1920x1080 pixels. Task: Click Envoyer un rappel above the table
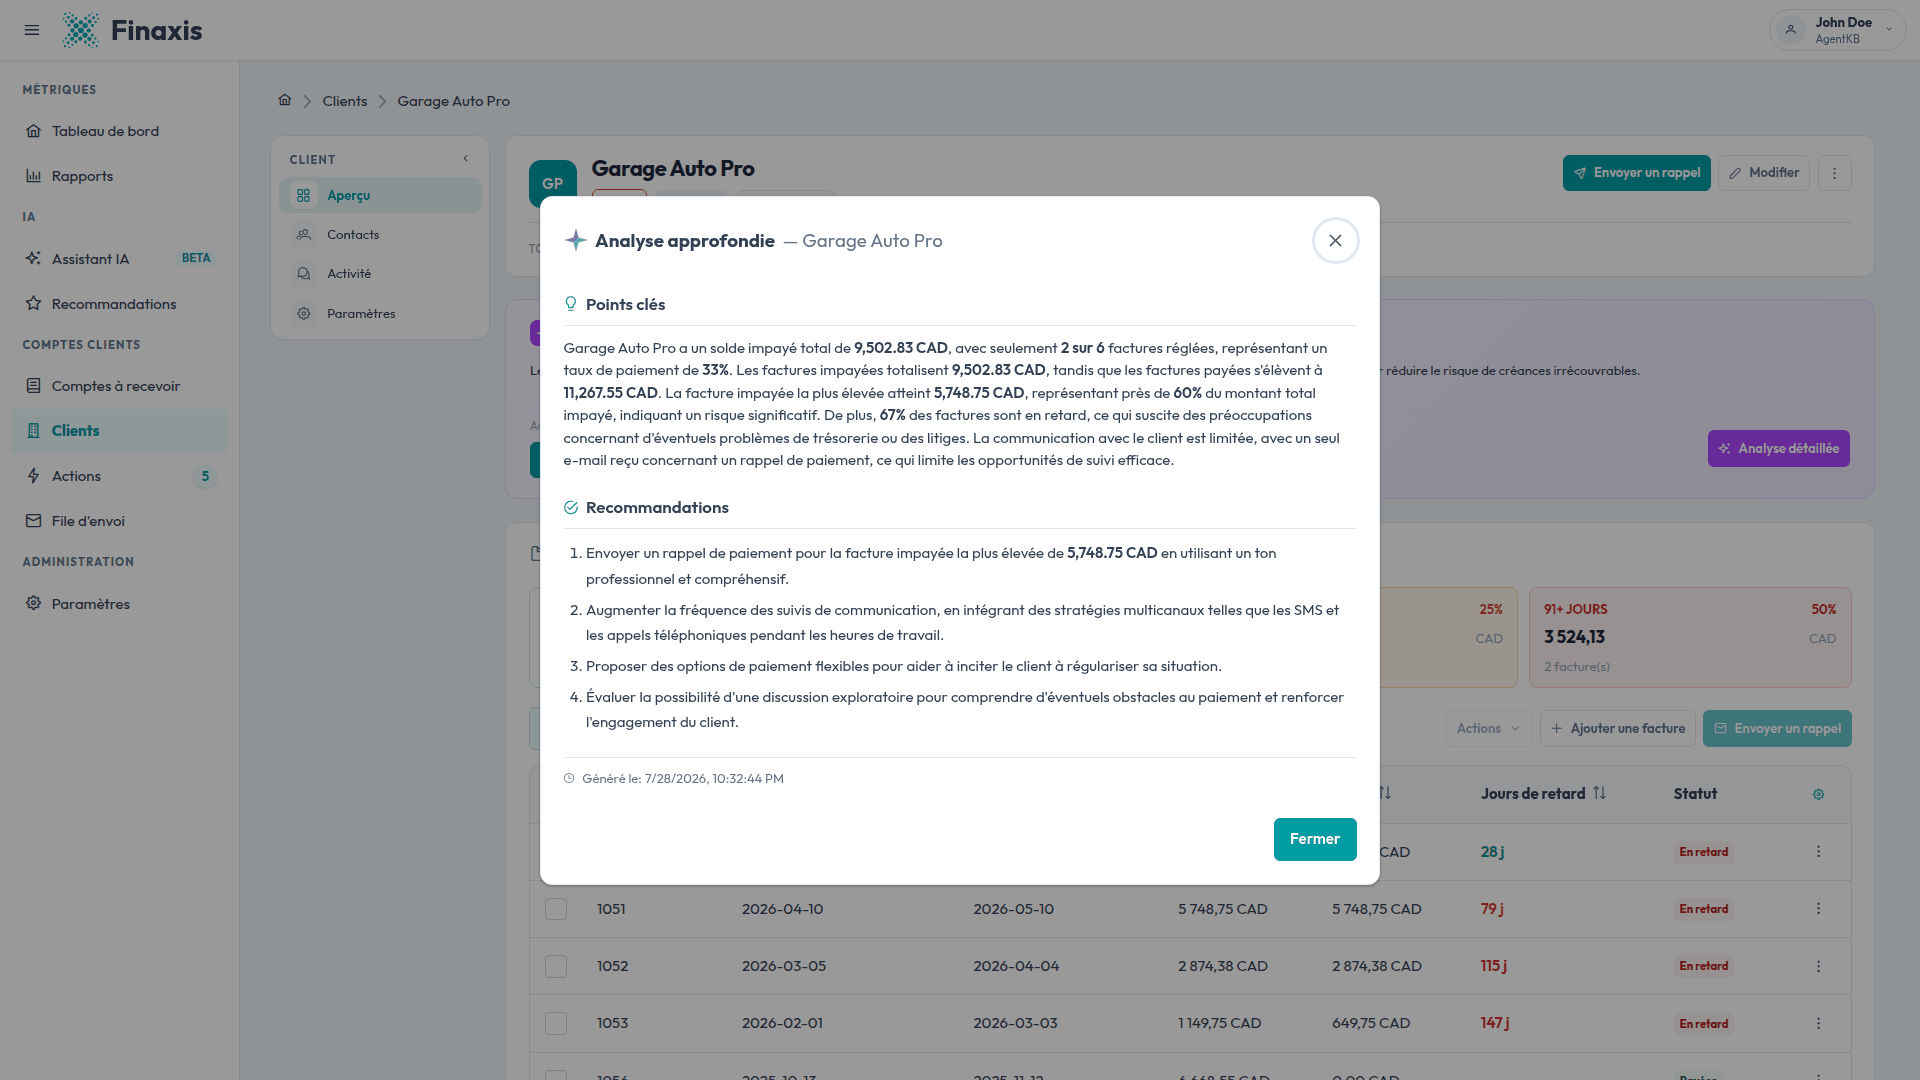1777,728
